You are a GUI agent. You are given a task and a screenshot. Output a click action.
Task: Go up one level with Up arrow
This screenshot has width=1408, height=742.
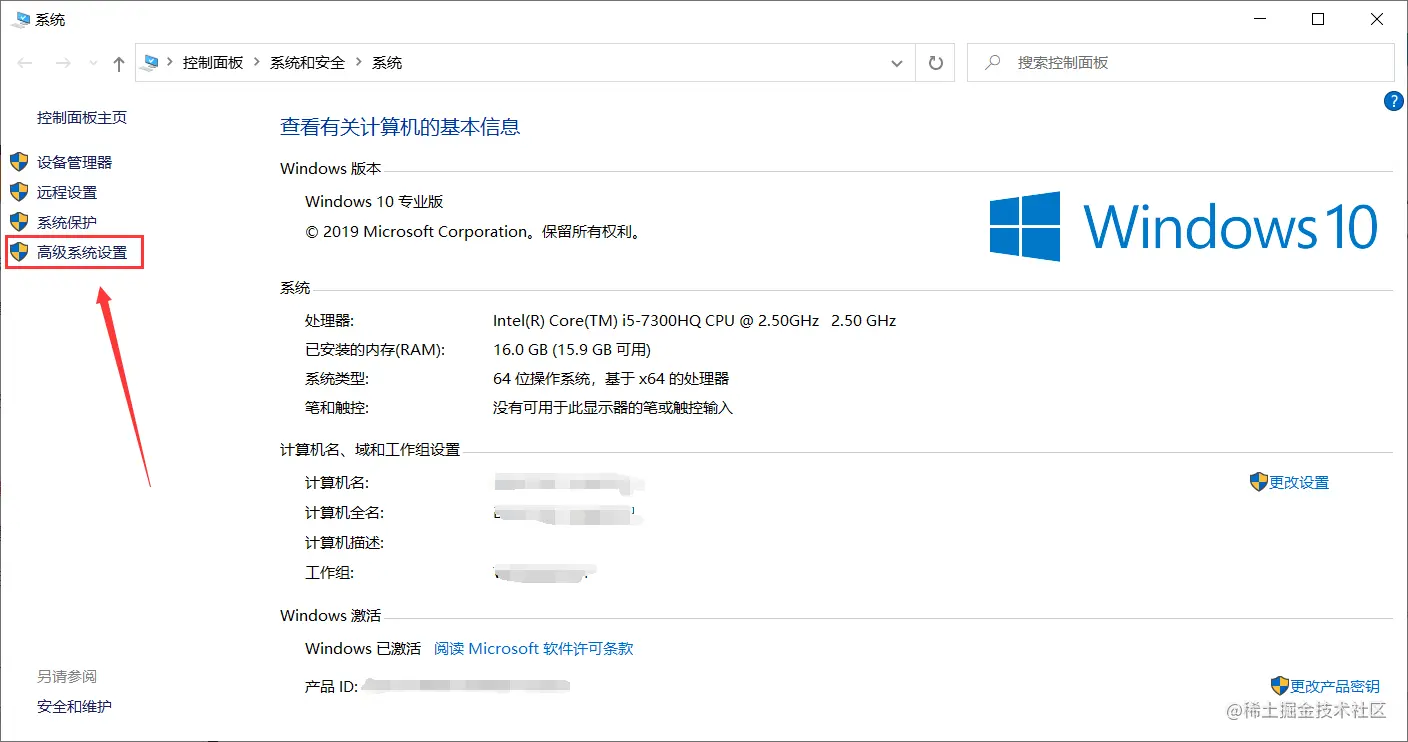click(x=119, y=63)
